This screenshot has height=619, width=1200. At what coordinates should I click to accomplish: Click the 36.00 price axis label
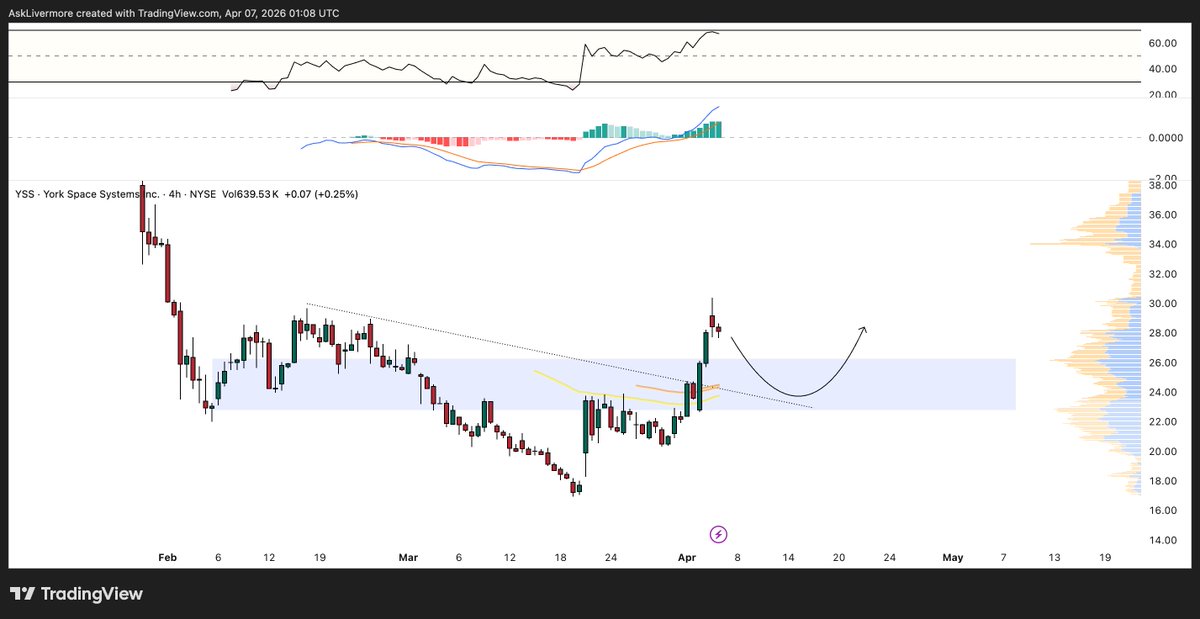[x=1161, y=215]
